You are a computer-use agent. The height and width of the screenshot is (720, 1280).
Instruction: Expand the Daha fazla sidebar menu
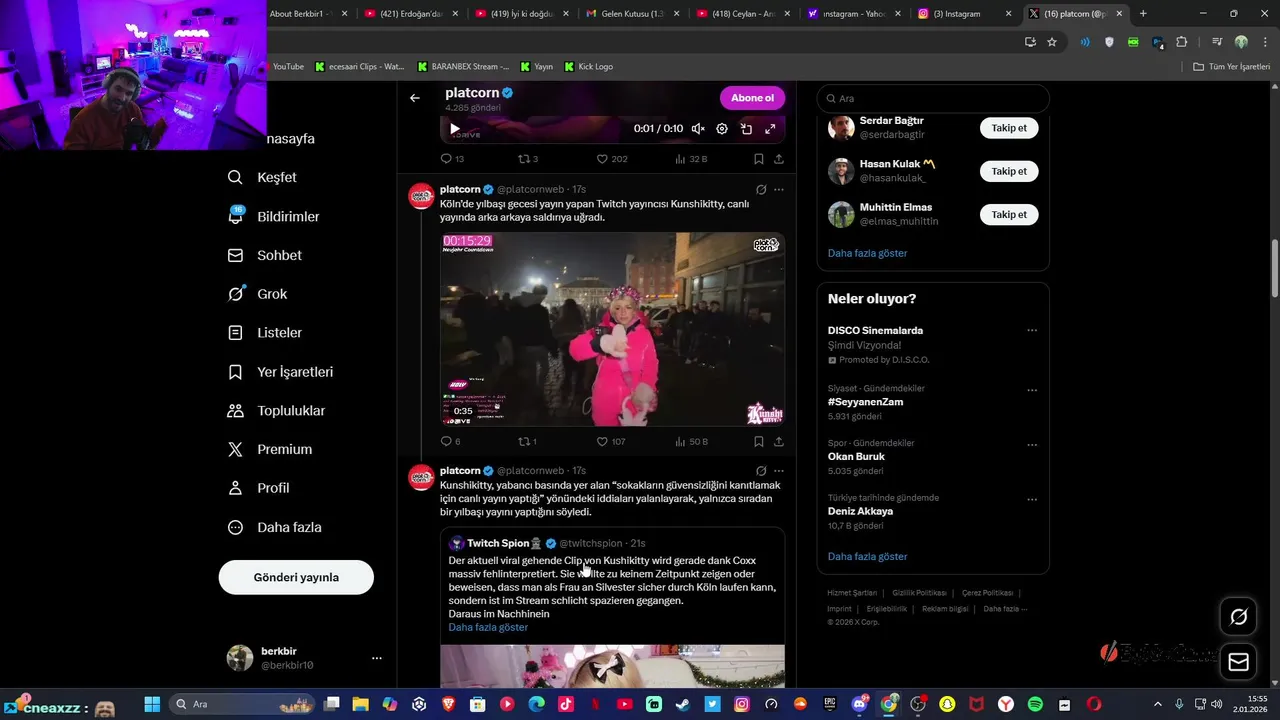[275, 527]
